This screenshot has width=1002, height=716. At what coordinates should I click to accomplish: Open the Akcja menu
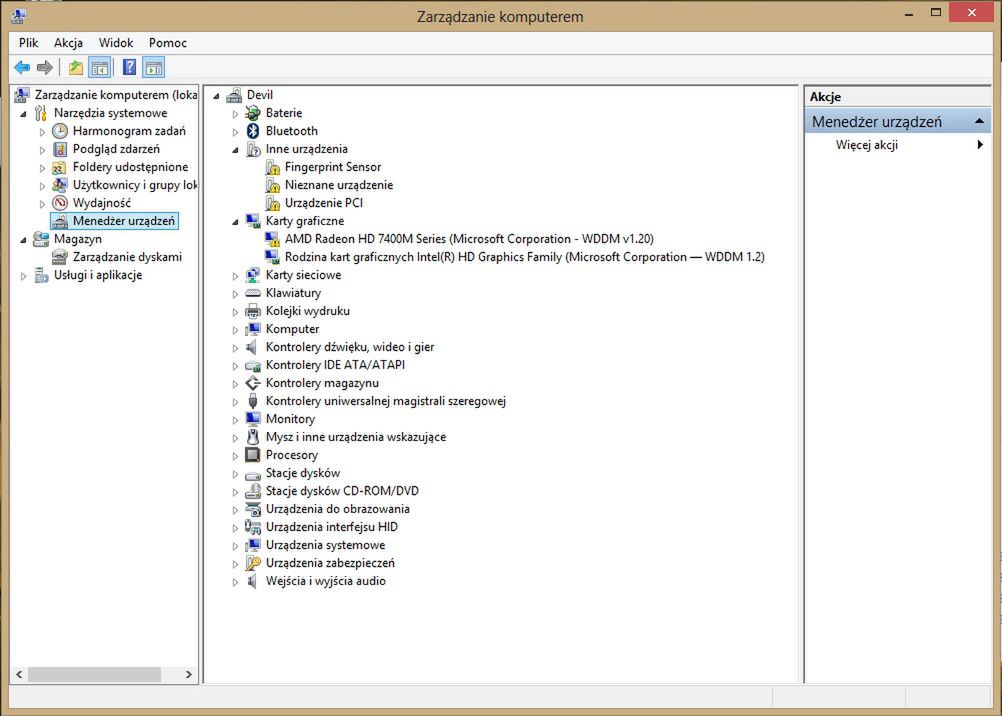68,43
